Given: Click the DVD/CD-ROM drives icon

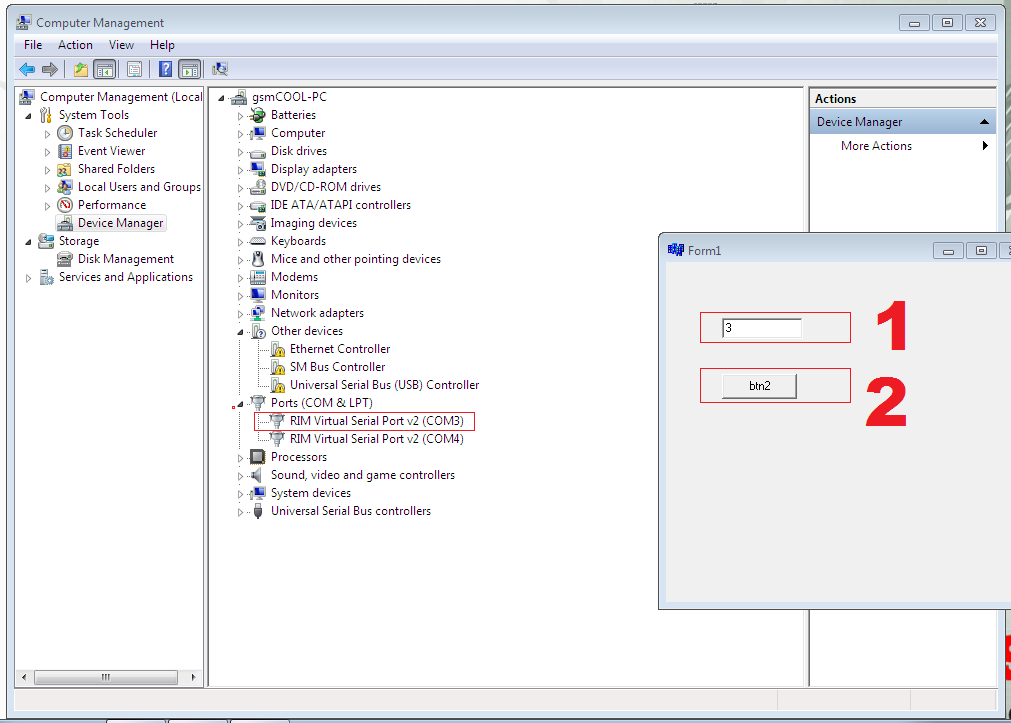Looking at the screenshot, I should pos(257,187).
